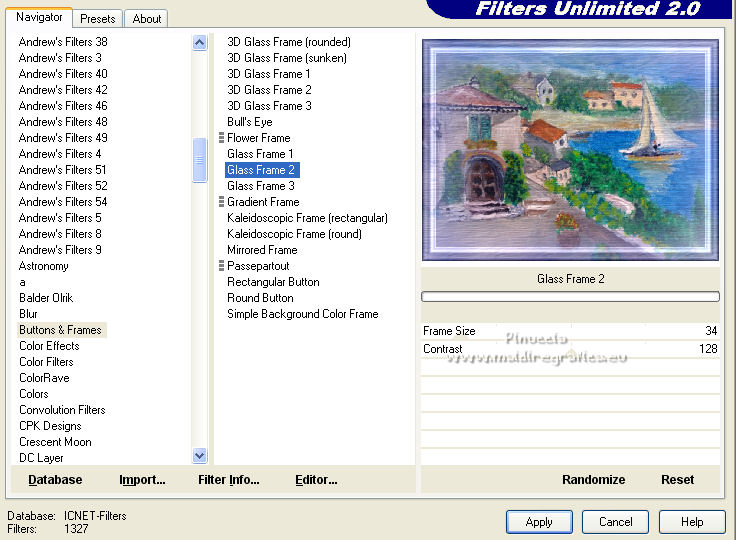Screen dimensions: 736x540
Task: Click the Import... button
Action: tap(142, 479)
